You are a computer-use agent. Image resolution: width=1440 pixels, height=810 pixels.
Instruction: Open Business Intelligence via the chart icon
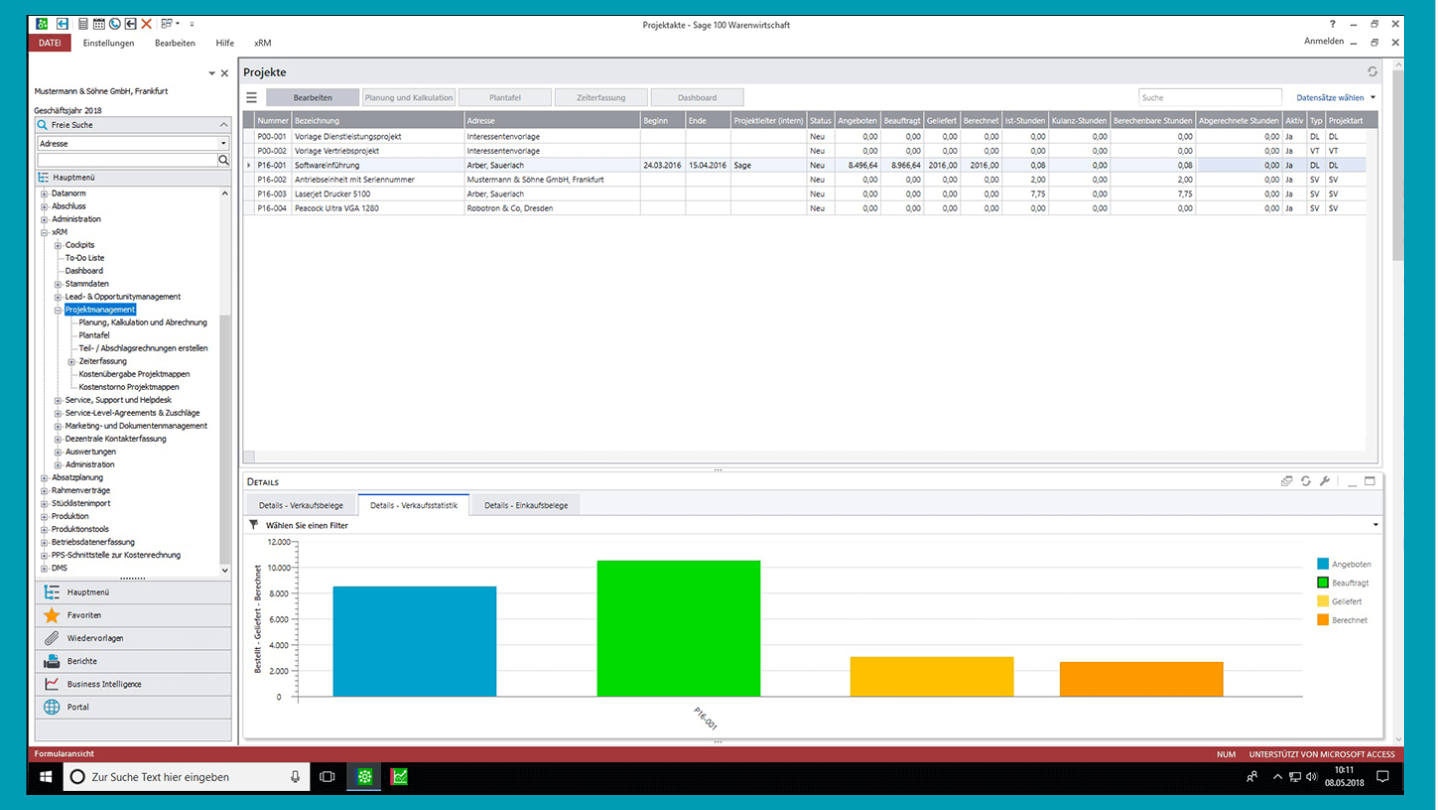[x=54, y=683]
